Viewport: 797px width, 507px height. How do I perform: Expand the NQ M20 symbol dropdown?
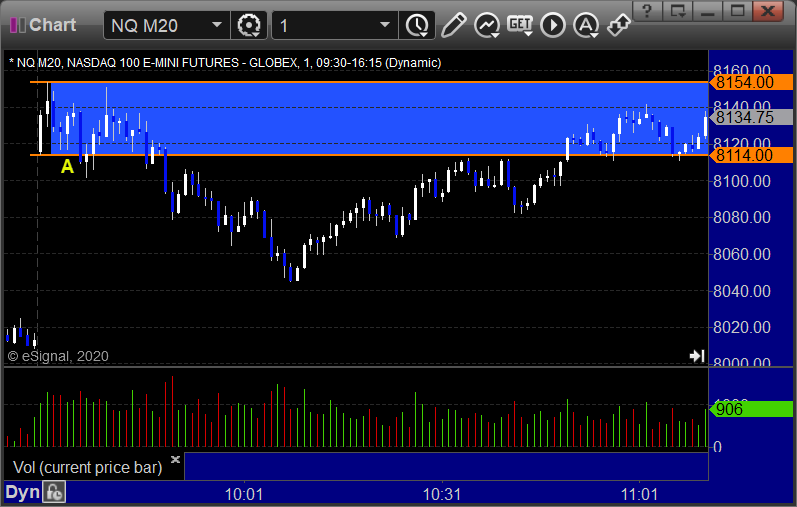(217, 25)
